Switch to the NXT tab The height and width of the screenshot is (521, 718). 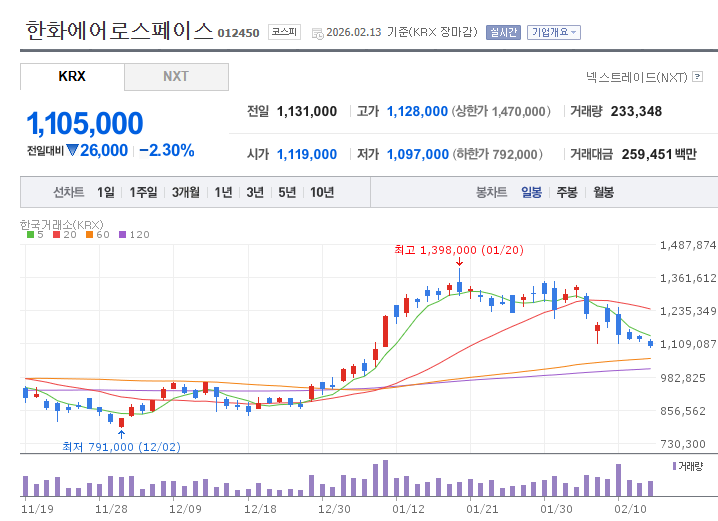[x=176, y=76]
